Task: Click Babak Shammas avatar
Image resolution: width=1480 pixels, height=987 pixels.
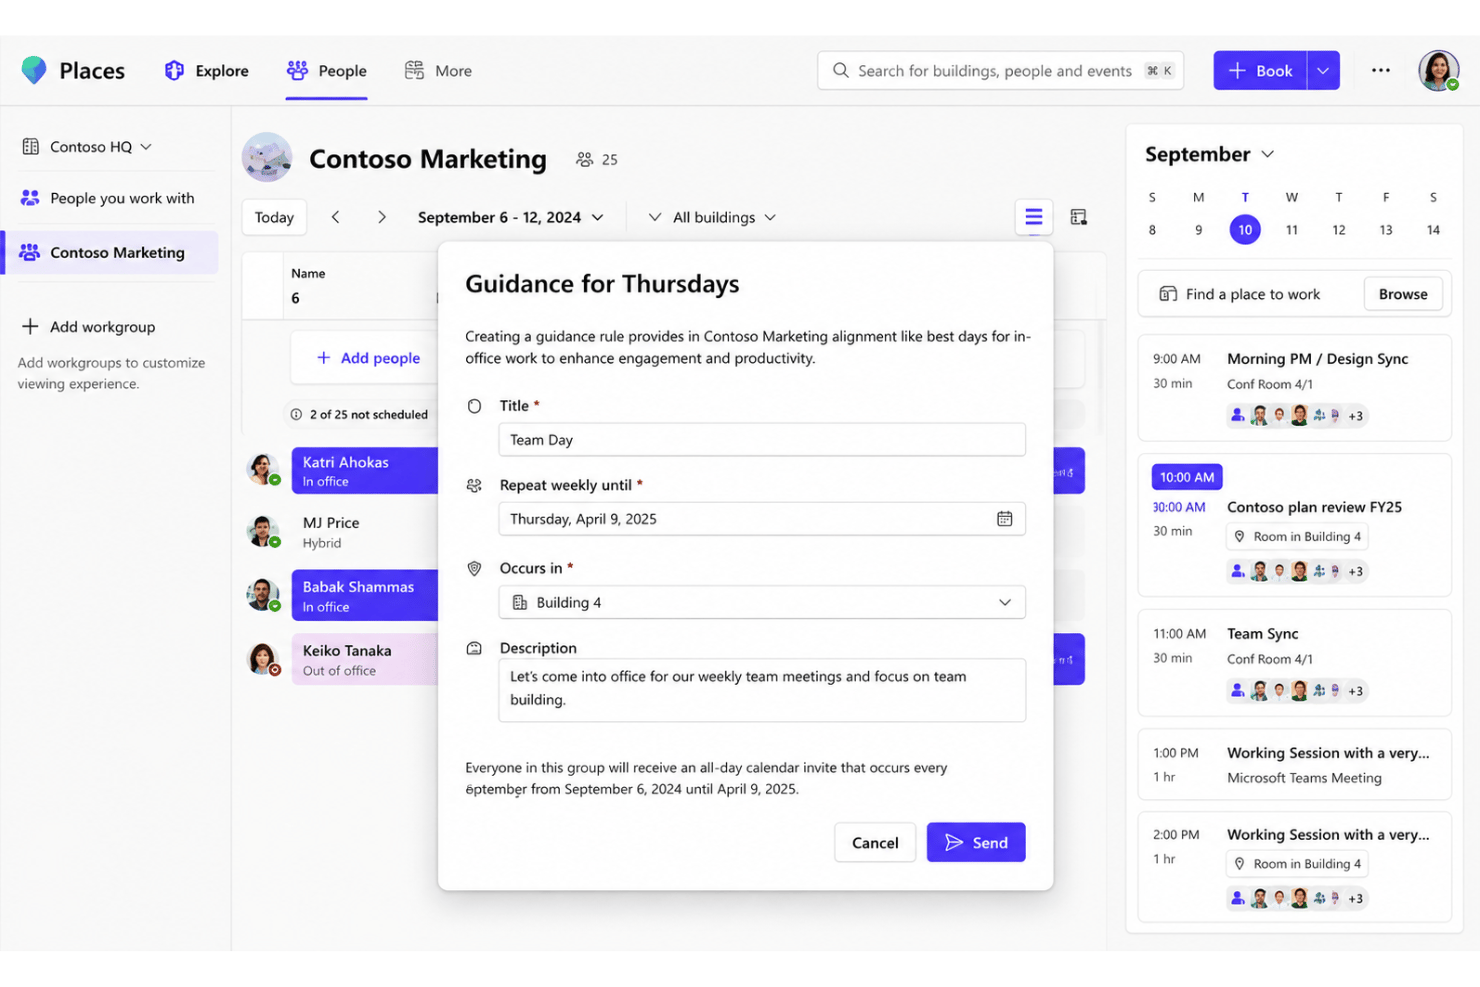Action: click(x=263, y=595)
